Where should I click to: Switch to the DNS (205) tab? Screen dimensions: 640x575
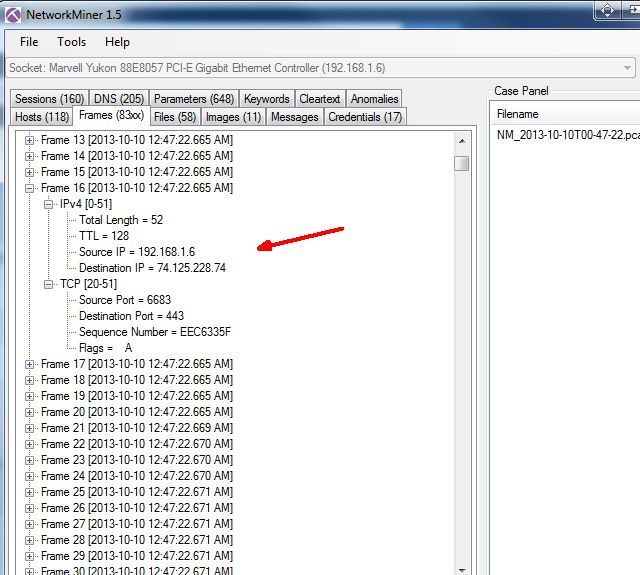(119, 99)
